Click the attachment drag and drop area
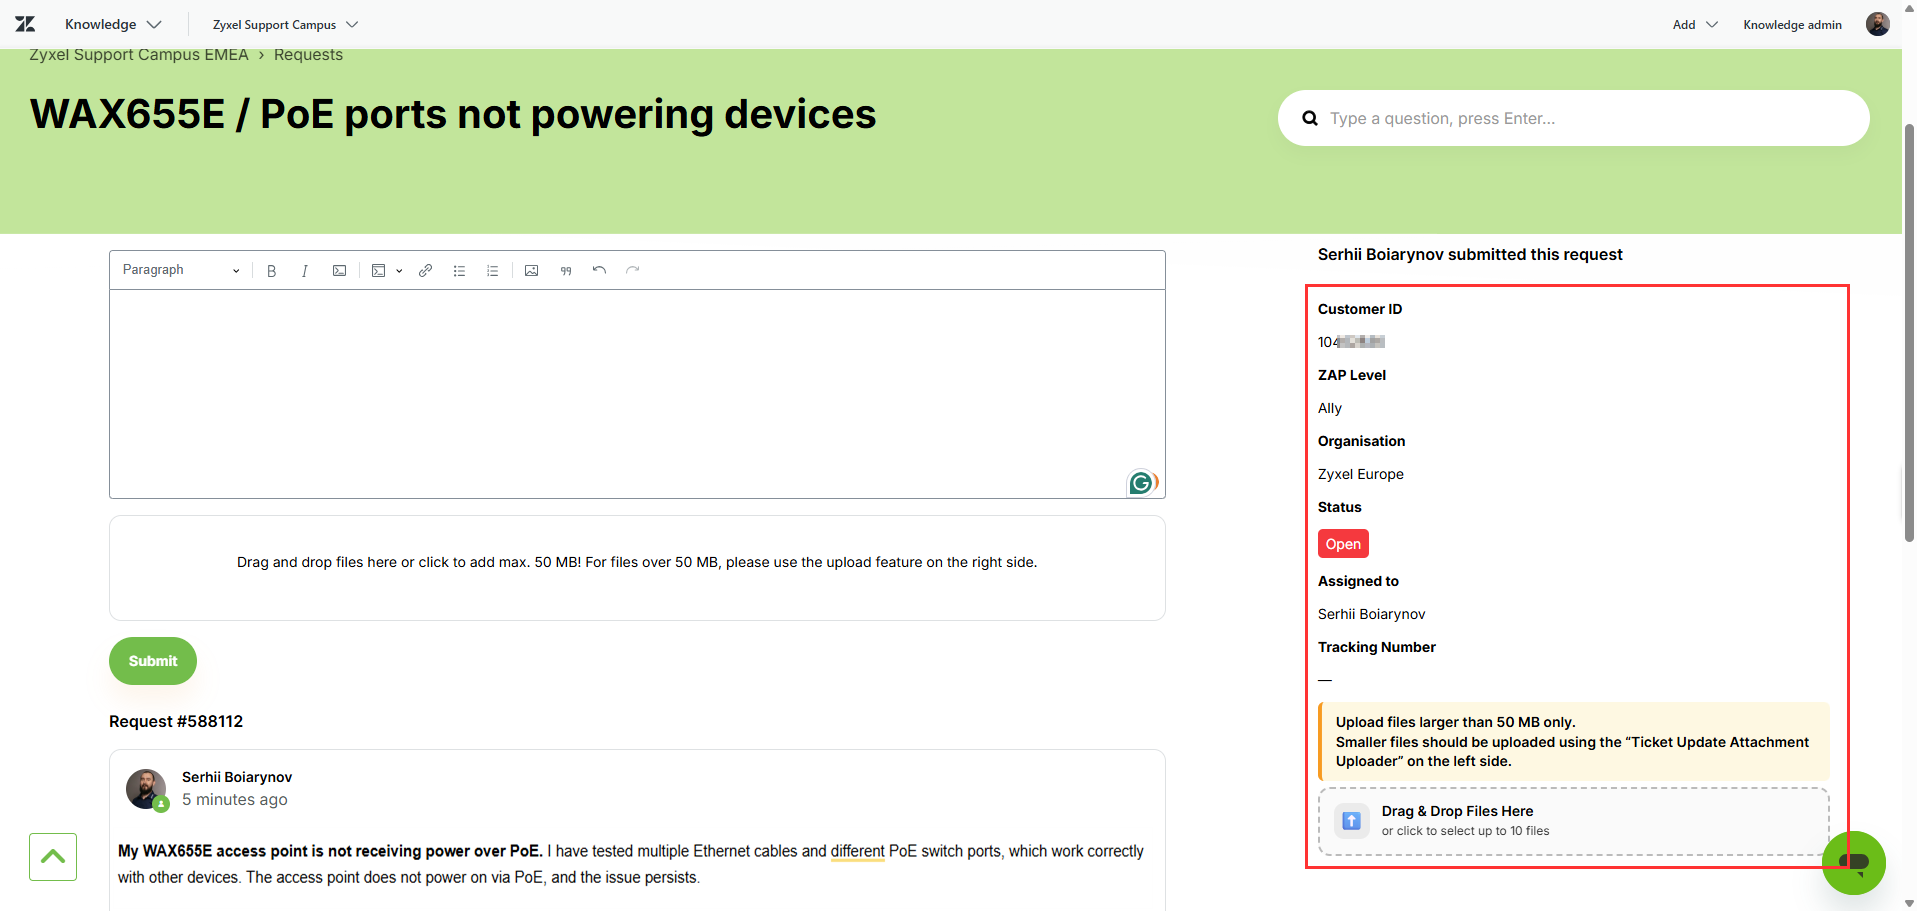This screenshot has height=911, width=1917. click(637, 568)
